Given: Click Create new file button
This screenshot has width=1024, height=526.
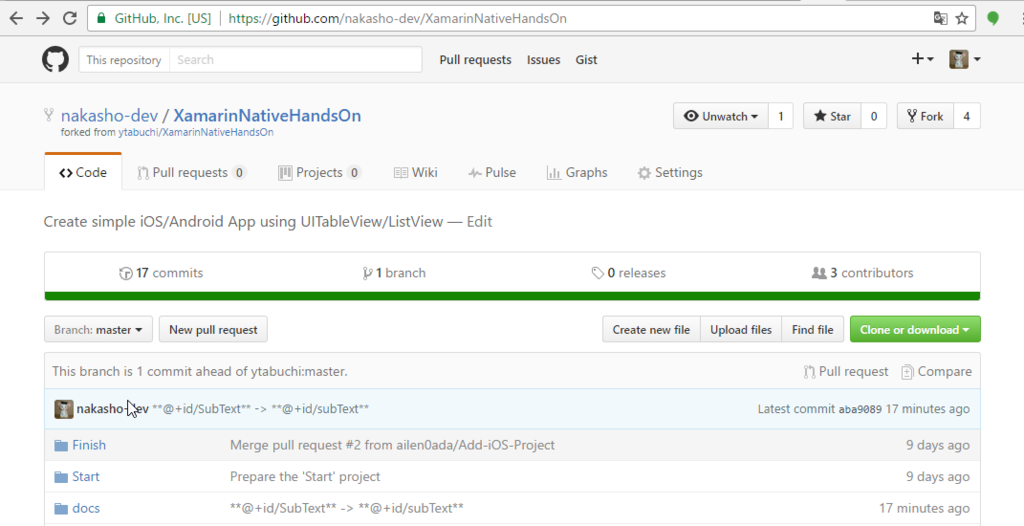Looking at the screenshot, I should 651,329.
